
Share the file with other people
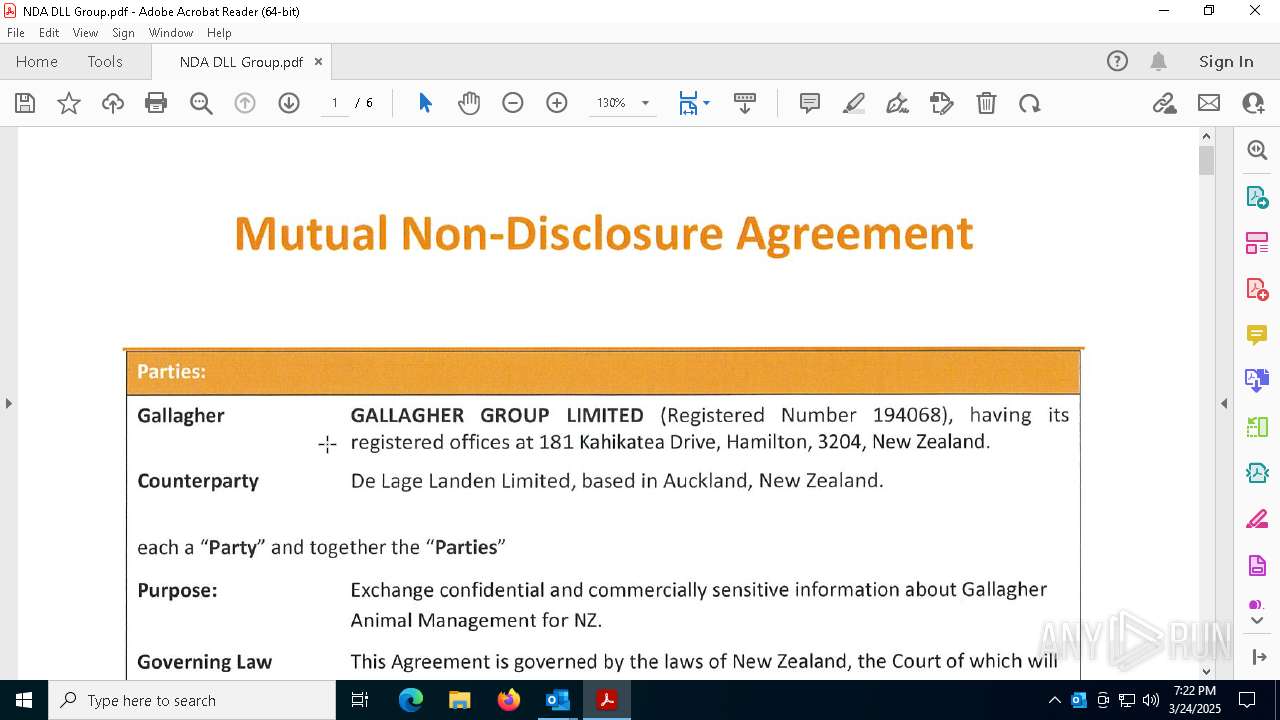(x=1253, y=103)
